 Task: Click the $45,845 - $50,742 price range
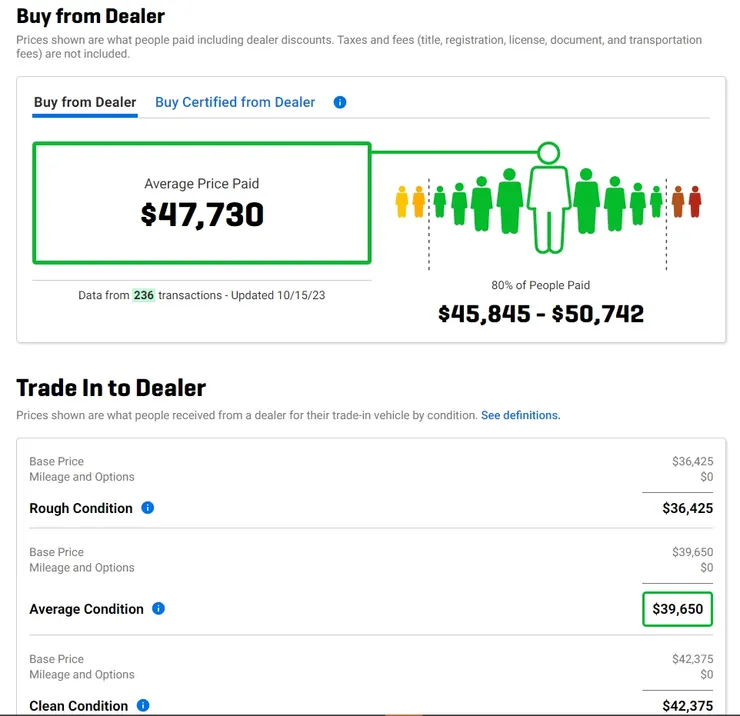(541, 314)
